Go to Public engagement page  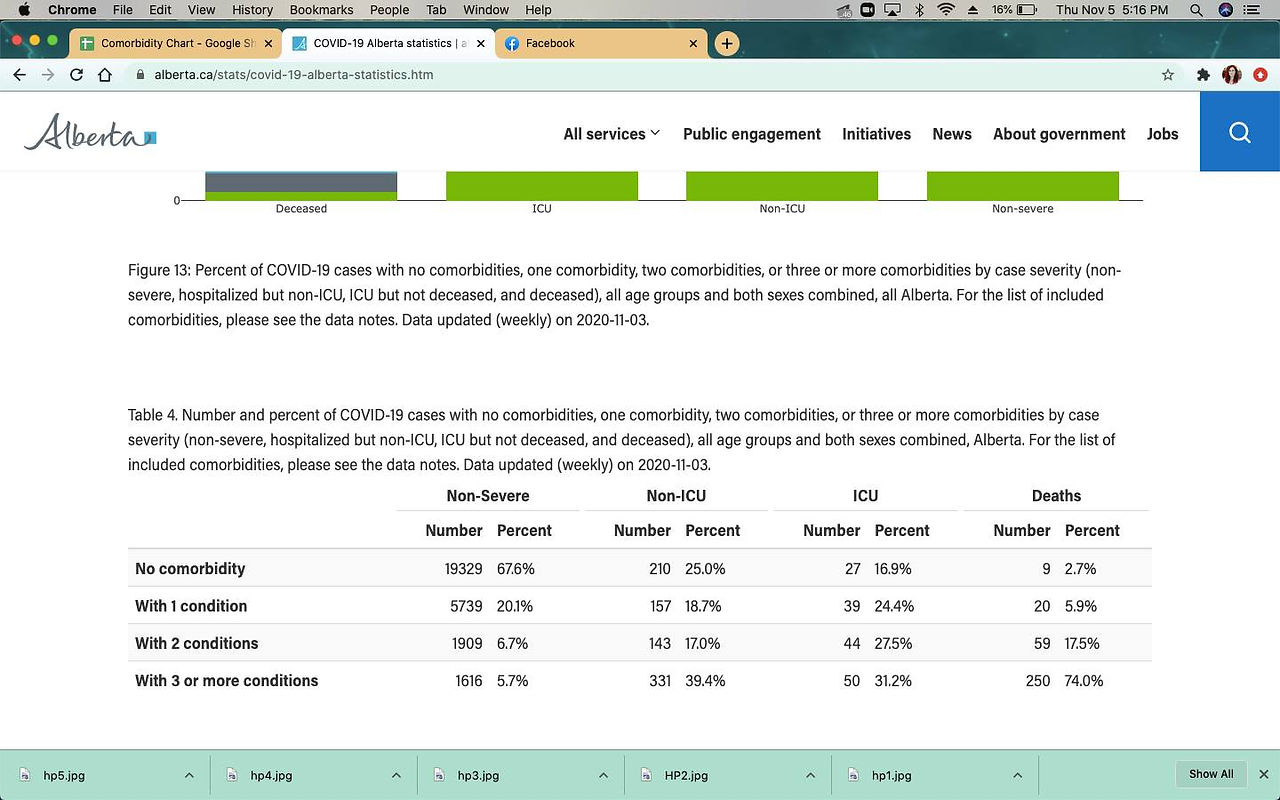[752, 134]
